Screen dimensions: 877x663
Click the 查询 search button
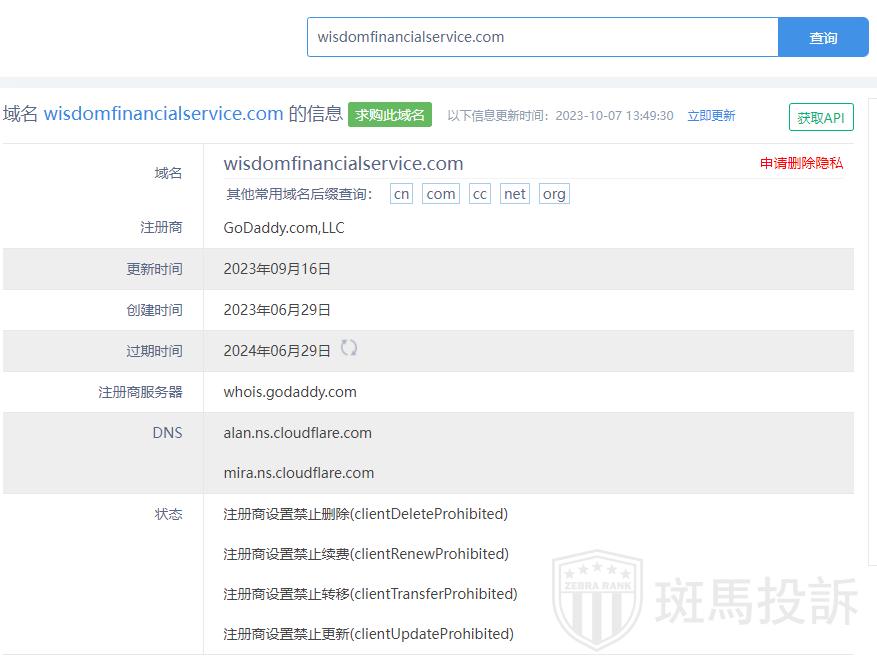click(823, 38)
